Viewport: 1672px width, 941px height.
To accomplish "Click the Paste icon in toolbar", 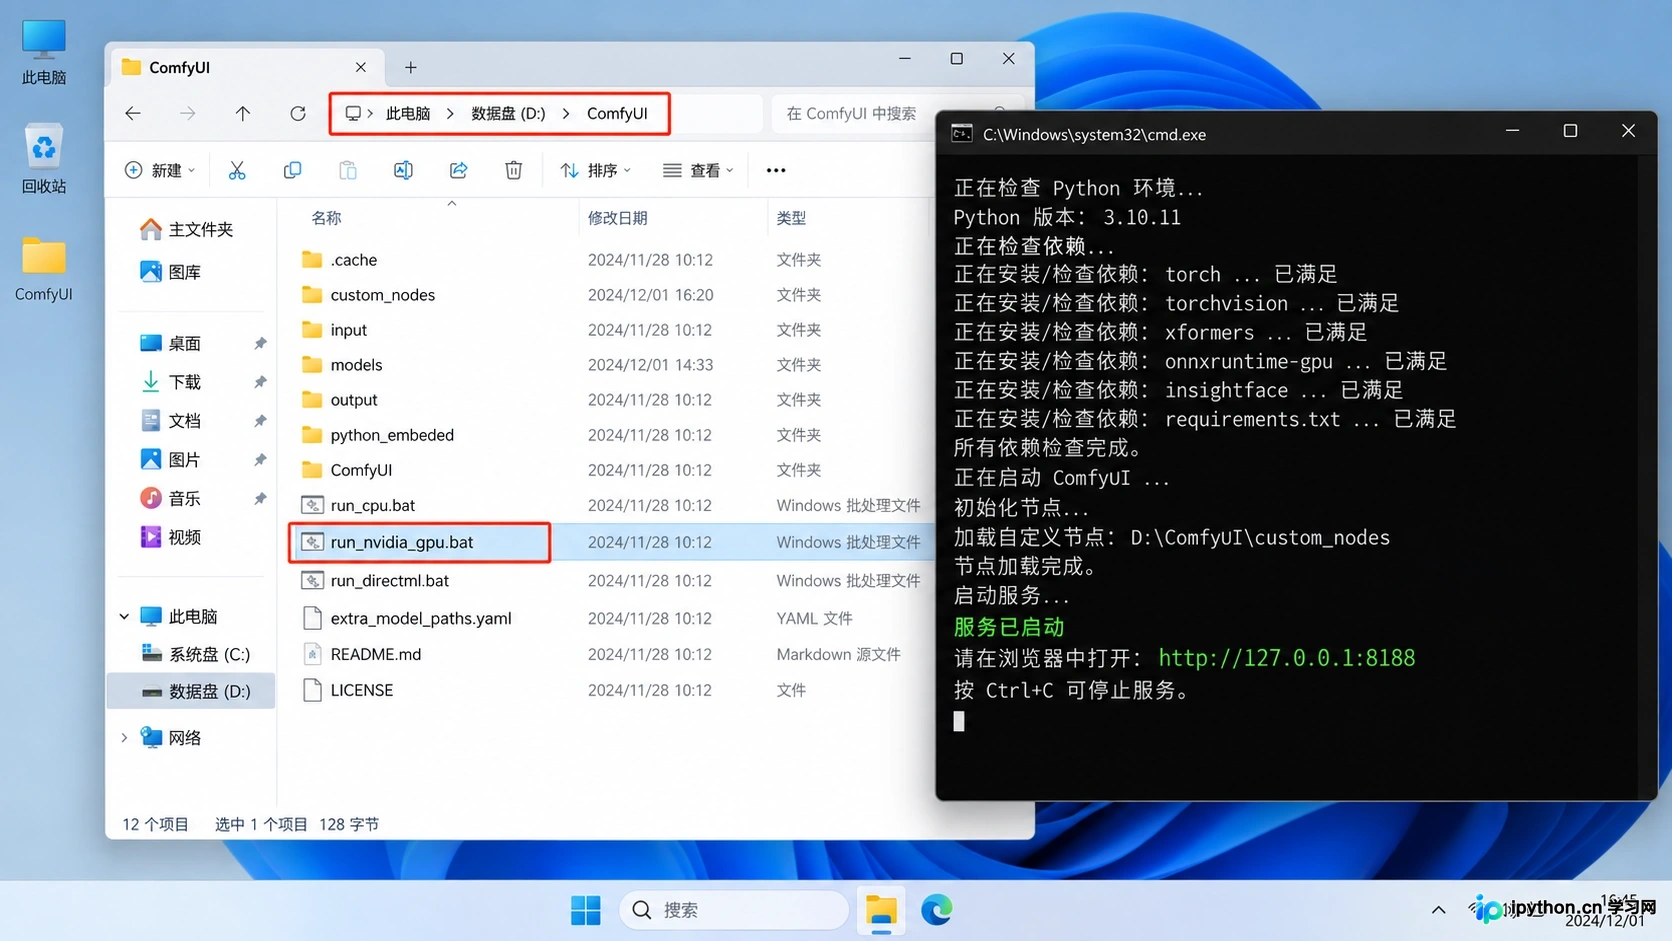I will (x=348, y=171).
